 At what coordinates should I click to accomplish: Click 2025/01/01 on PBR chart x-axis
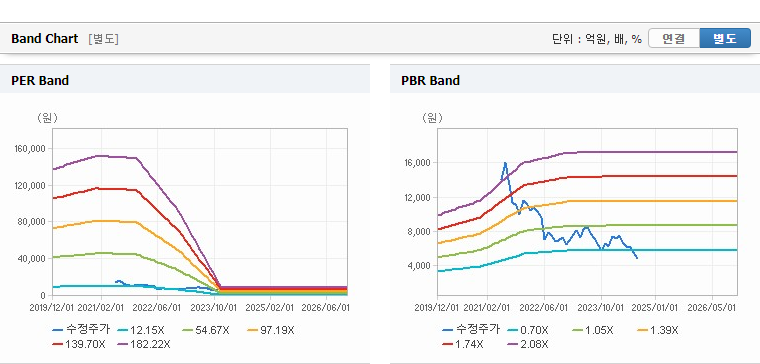pos(656,308)
